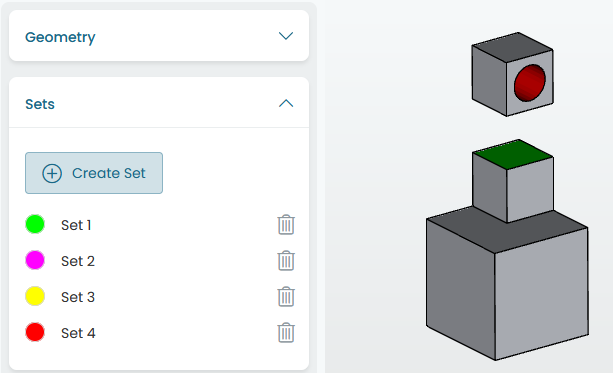The width and height of the screenshot is (613, 373).
Task: Click the plus icon in Create Set
Action: coord(52,173)
